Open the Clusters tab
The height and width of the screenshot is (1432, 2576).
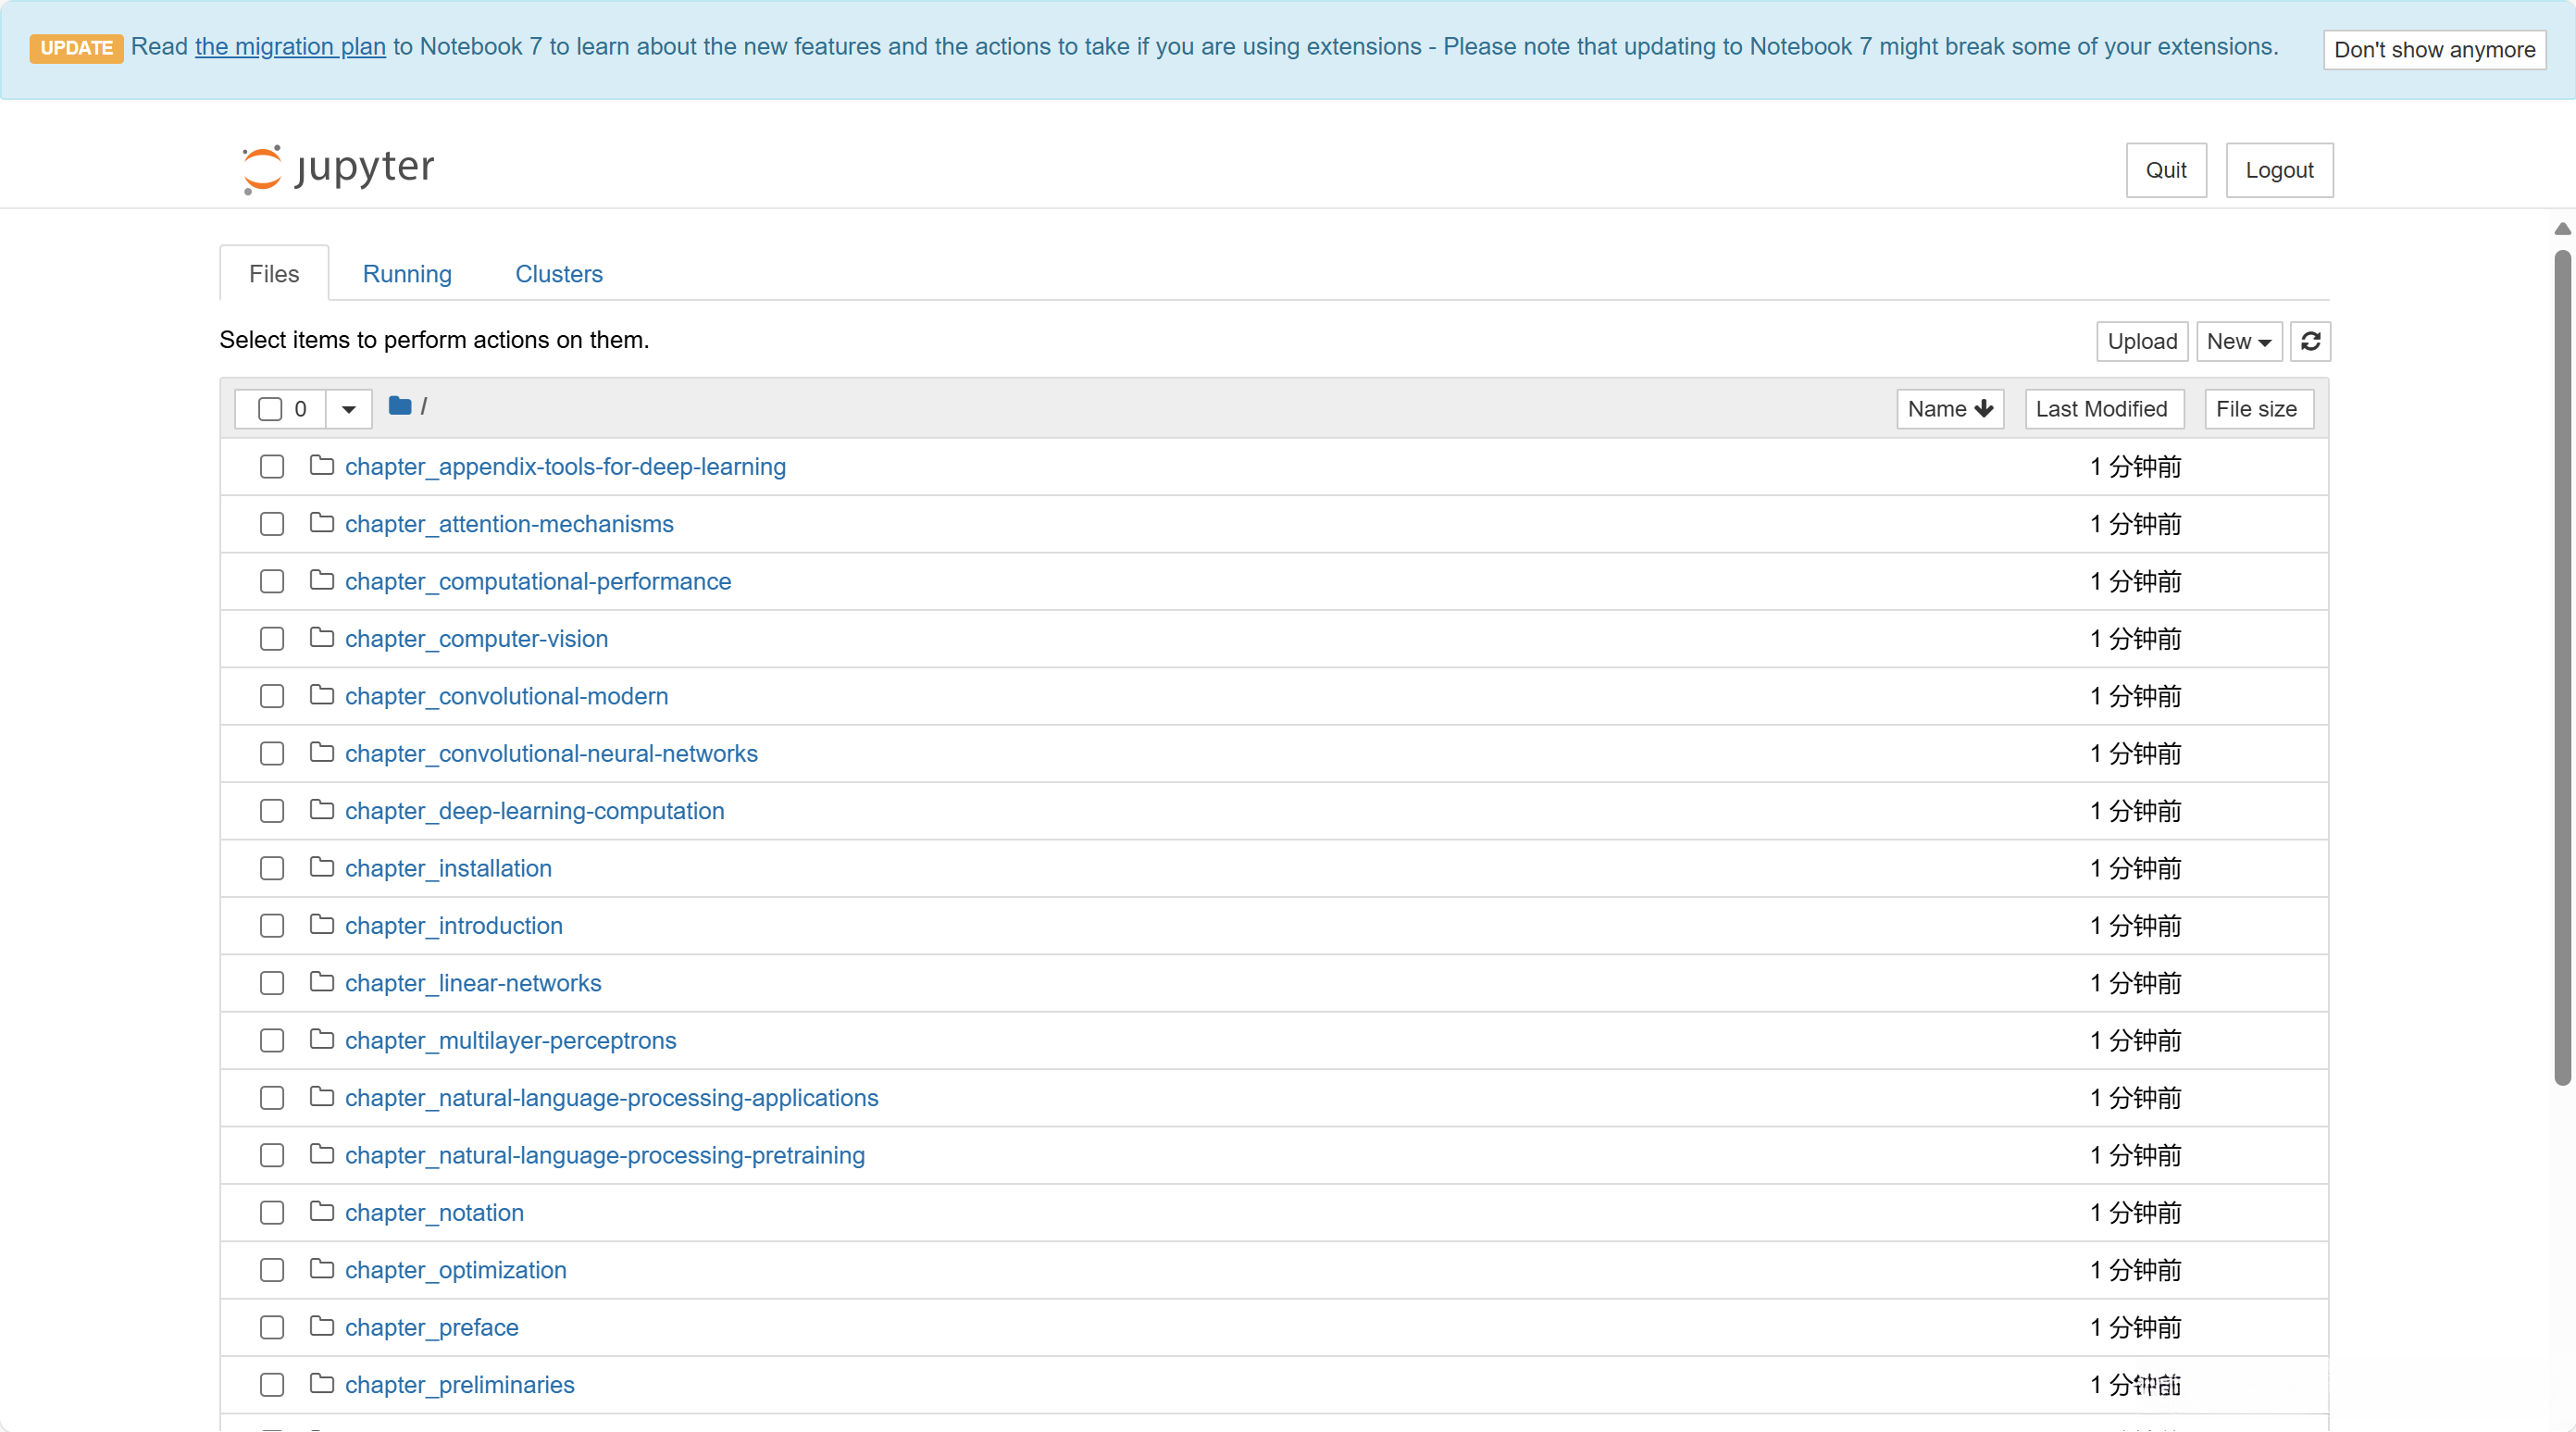coord(559,274)
